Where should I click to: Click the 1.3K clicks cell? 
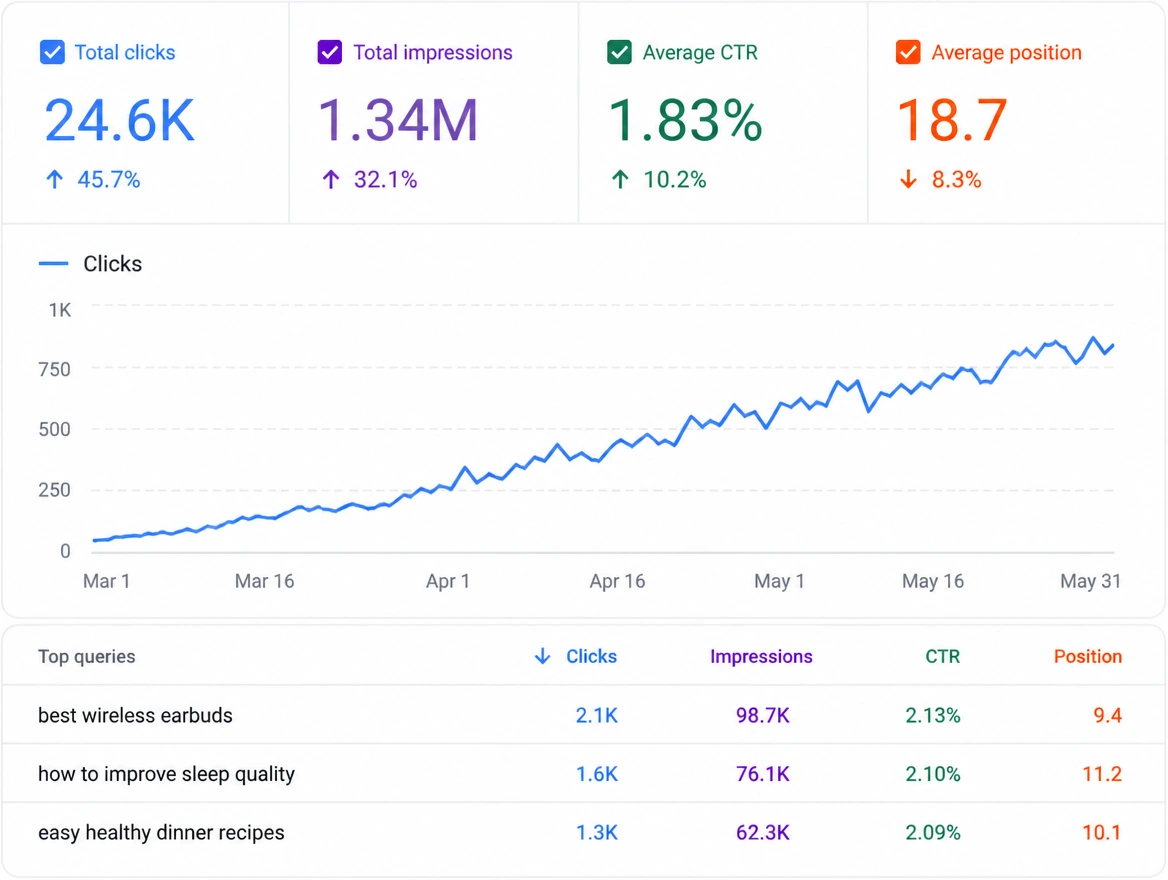click(597, 832)
